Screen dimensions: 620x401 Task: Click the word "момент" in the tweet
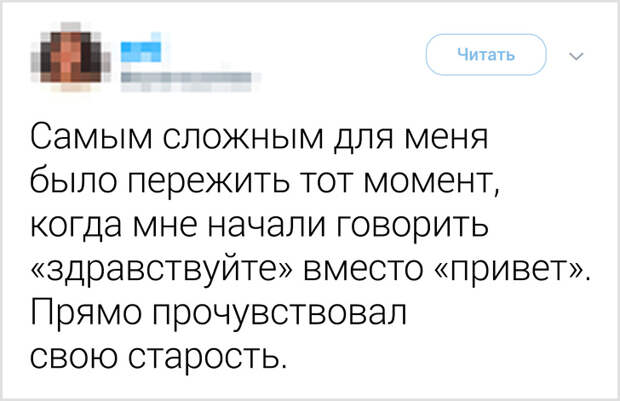[x=429, y=182]
